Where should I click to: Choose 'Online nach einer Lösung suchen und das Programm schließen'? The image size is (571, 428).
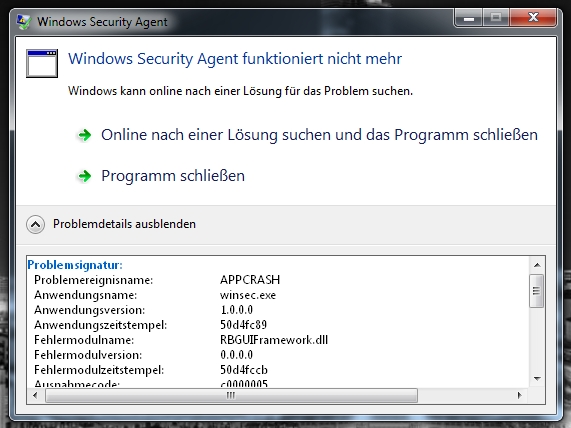click(319, 135)
